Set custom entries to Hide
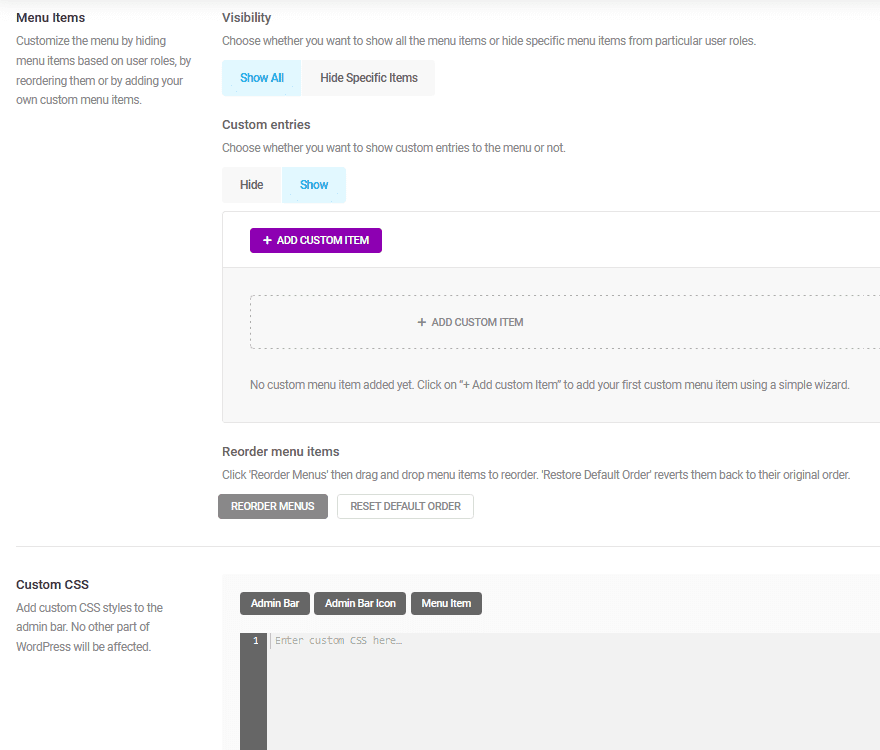Image resolution: width=880 pixels, height=750 pixels. [x=251, y=184]
